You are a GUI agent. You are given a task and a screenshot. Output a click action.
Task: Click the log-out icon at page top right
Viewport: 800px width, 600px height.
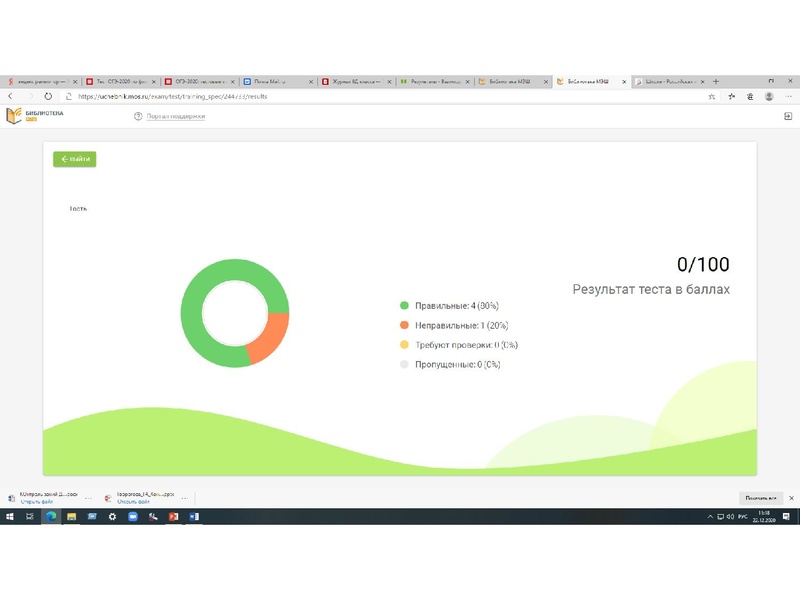788,117
